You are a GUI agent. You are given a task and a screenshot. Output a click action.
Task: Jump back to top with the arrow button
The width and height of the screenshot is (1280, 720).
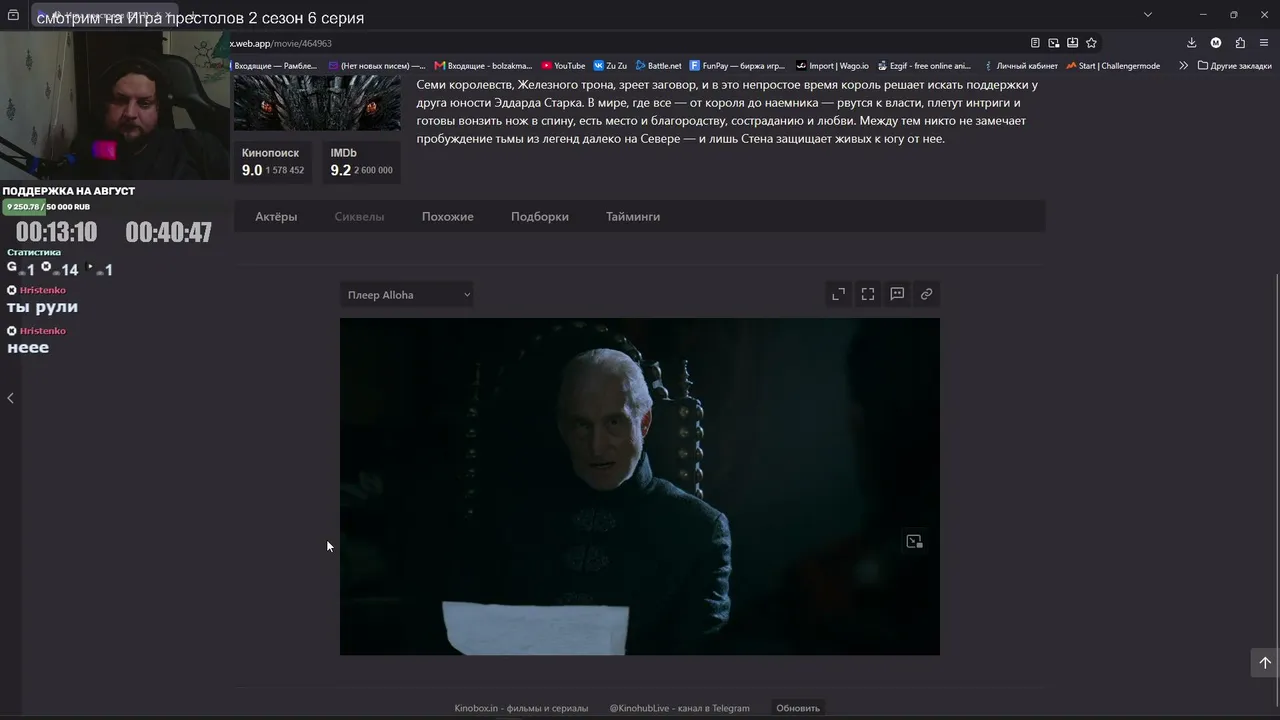coord(1264,662)
